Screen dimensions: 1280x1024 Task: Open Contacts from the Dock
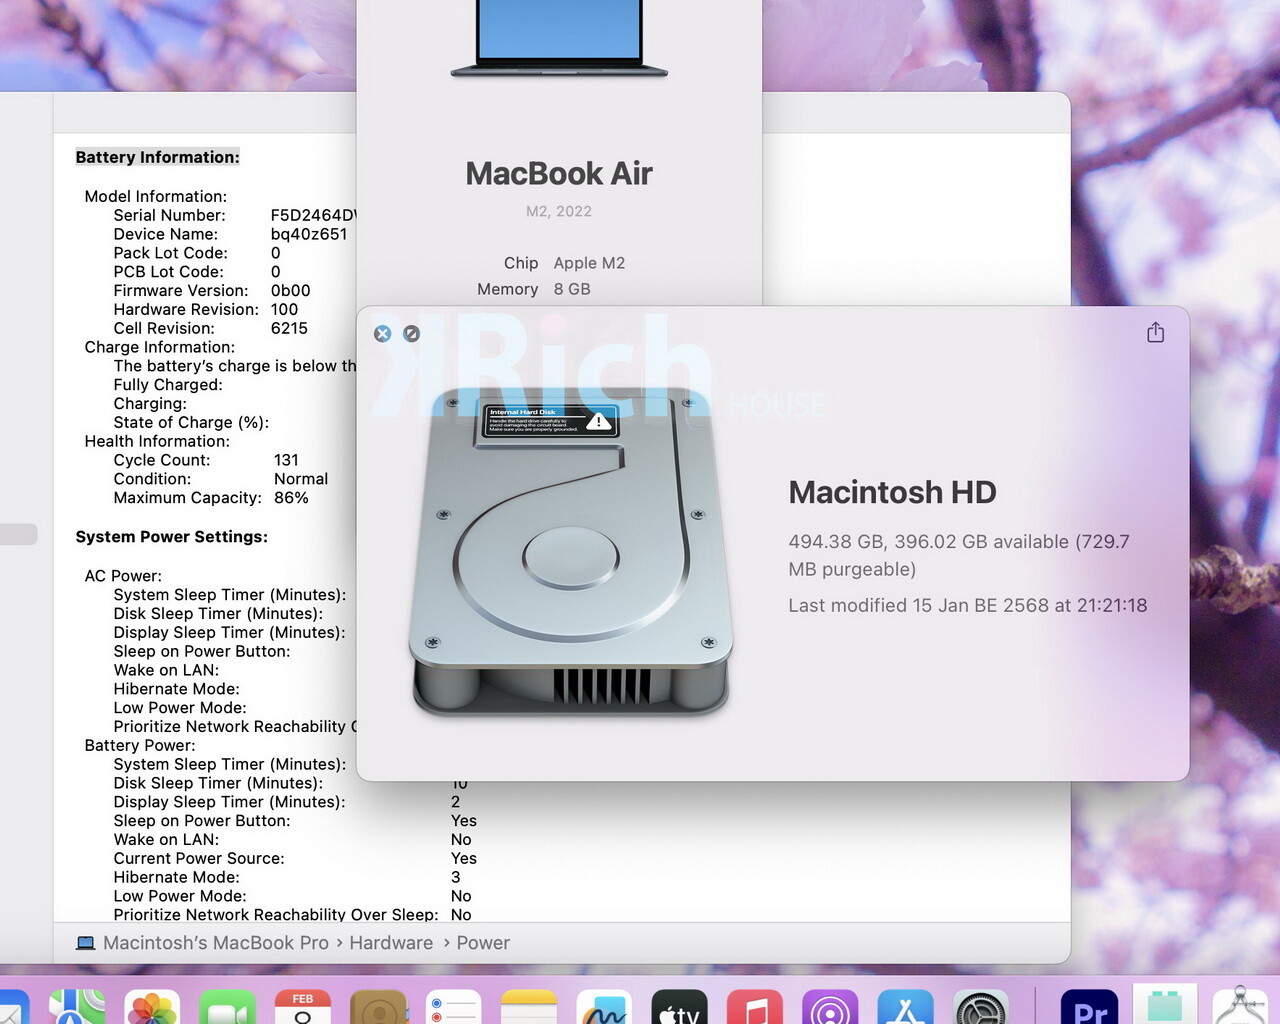coord(378,1007)
